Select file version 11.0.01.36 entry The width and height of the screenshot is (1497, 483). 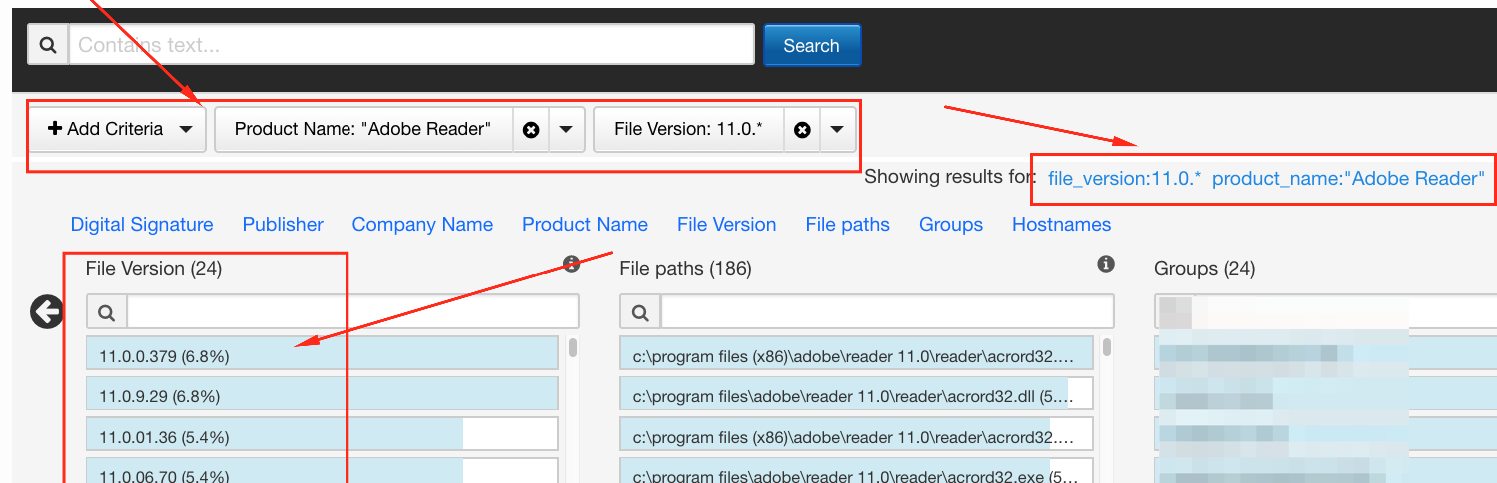coord(320,436)
